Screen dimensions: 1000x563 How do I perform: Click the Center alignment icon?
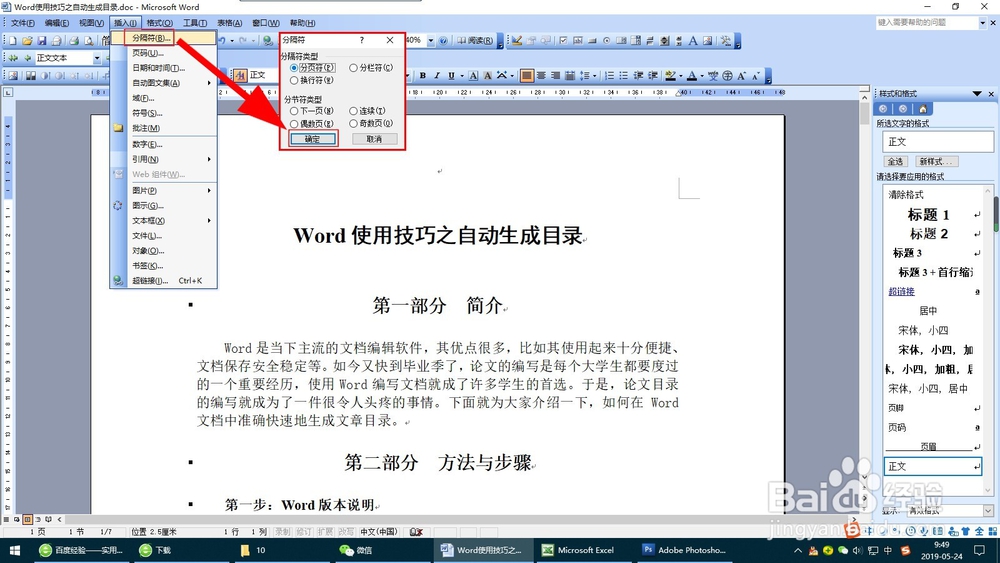pyautogui.click(x=541, y=75)
